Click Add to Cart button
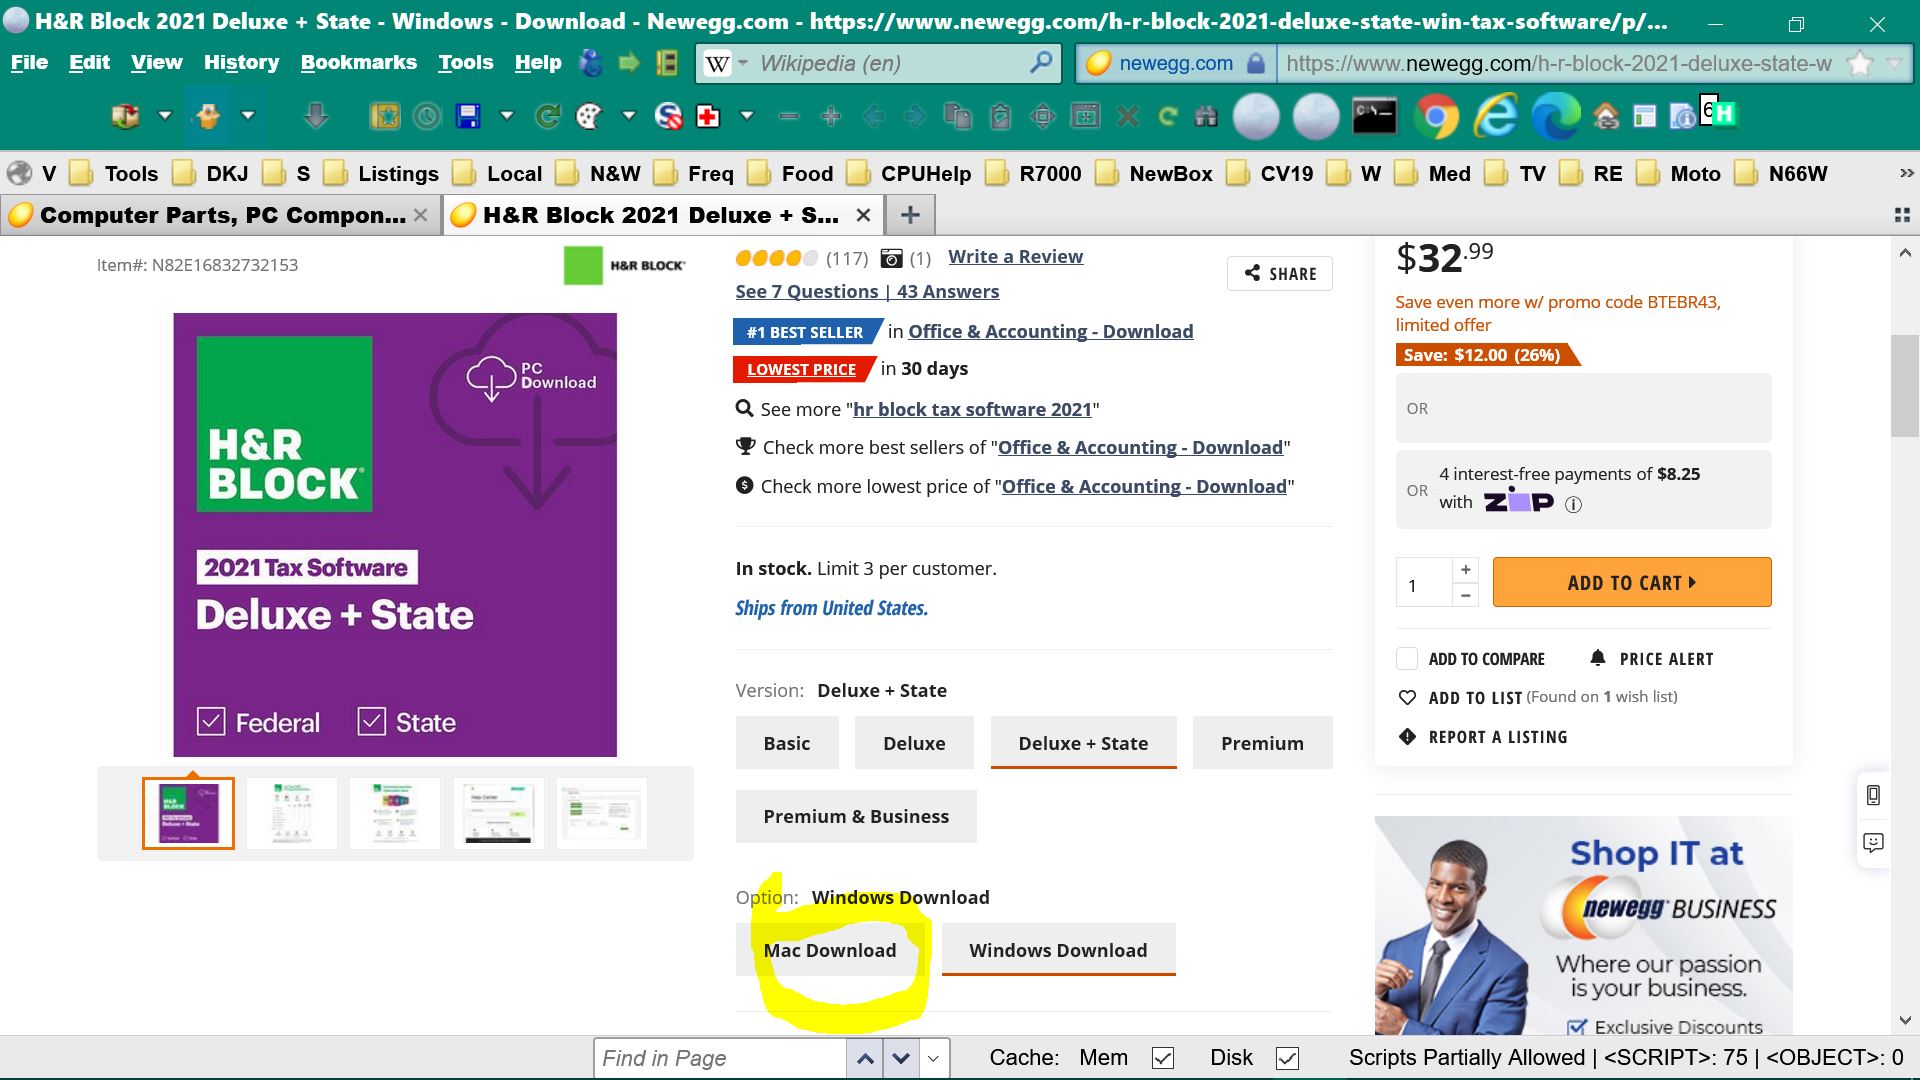The image size is (1920, 1080). [1631, 582]
